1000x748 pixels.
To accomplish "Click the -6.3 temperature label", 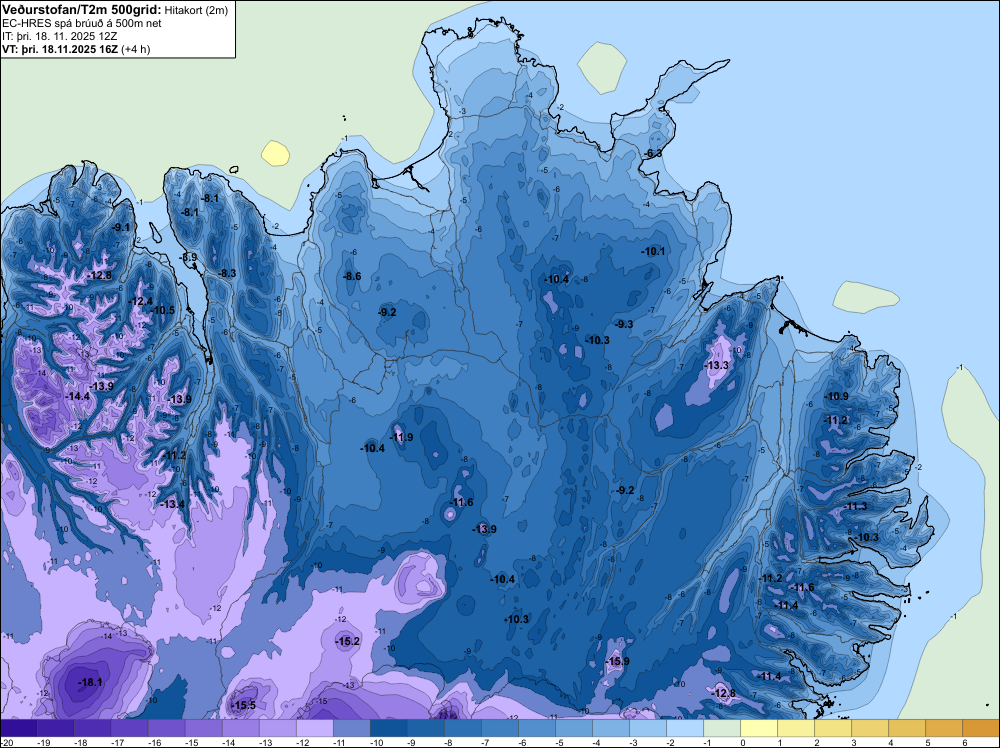I will pos(653,154).
